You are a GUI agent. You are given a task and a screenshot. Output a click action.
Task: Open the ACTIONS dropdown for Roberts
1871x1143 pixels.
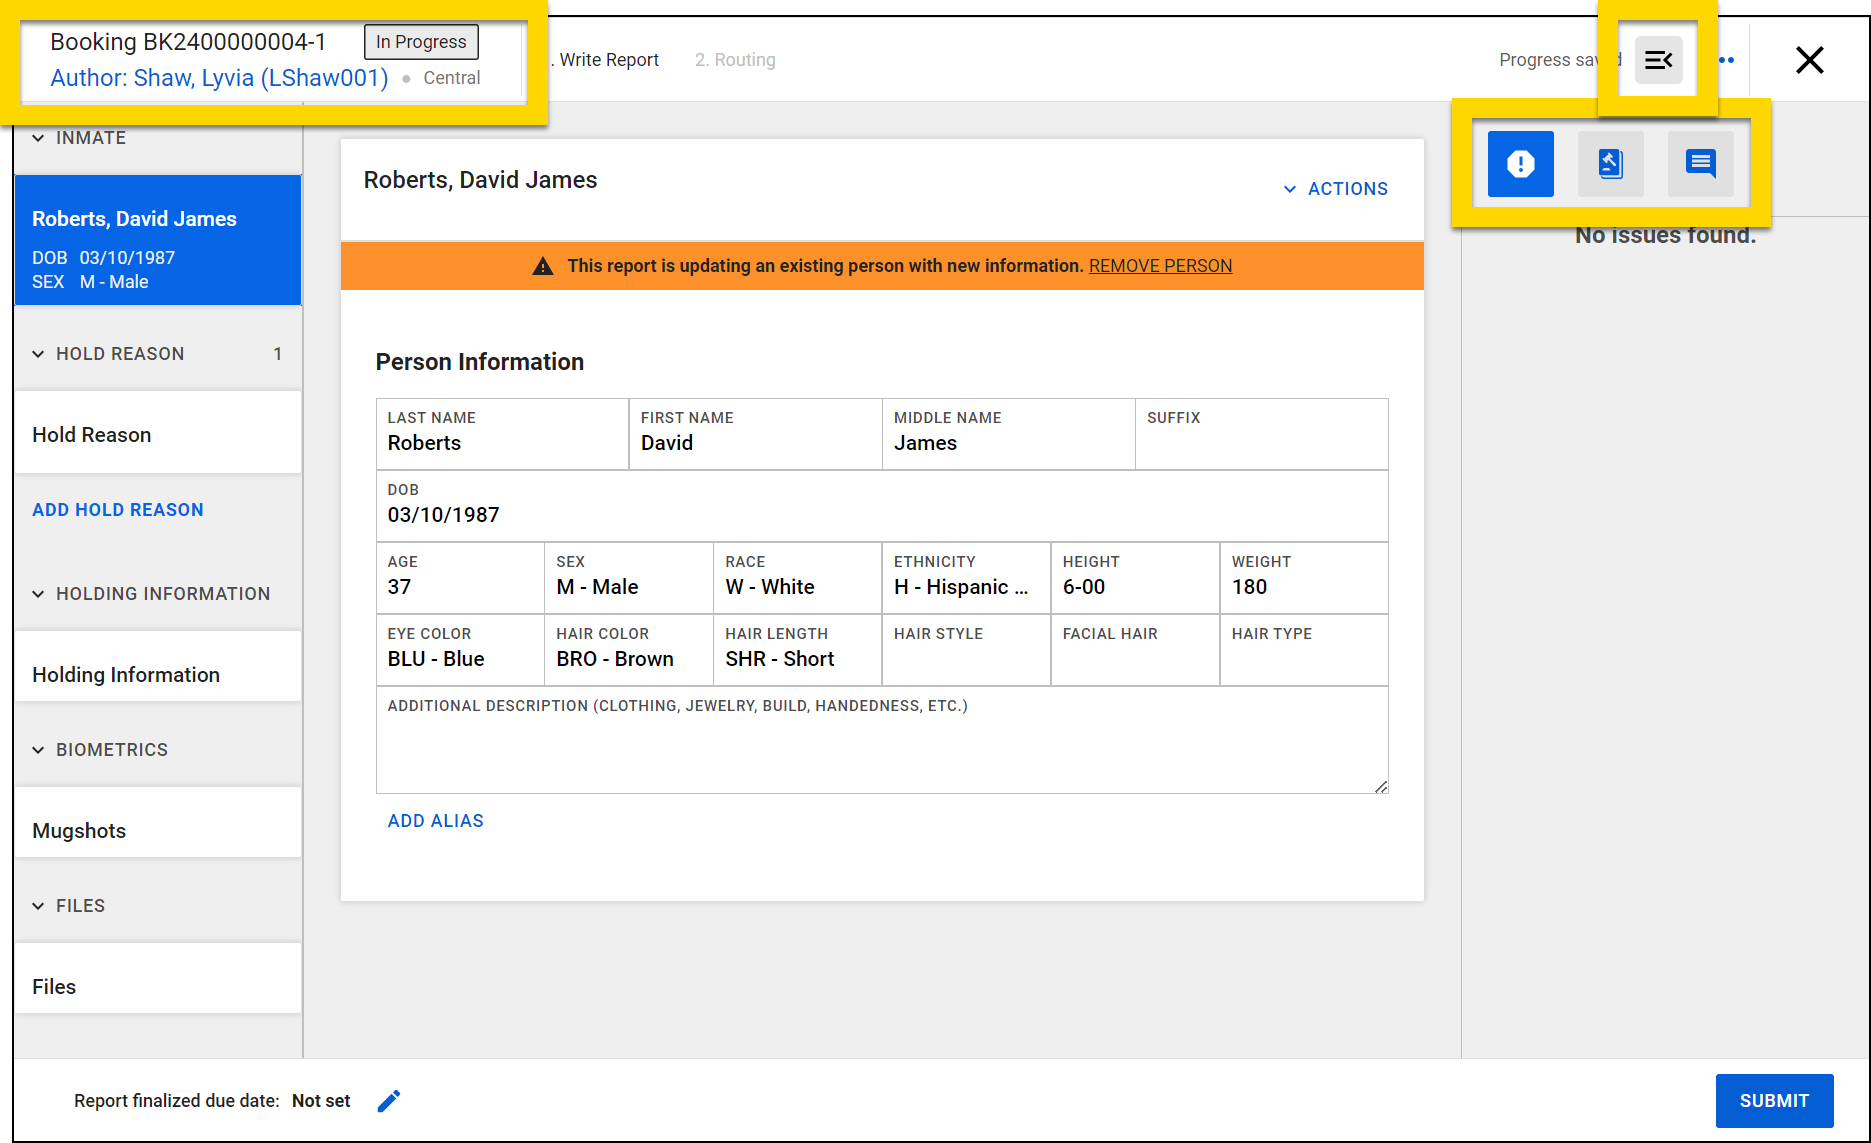[1335, 188]
